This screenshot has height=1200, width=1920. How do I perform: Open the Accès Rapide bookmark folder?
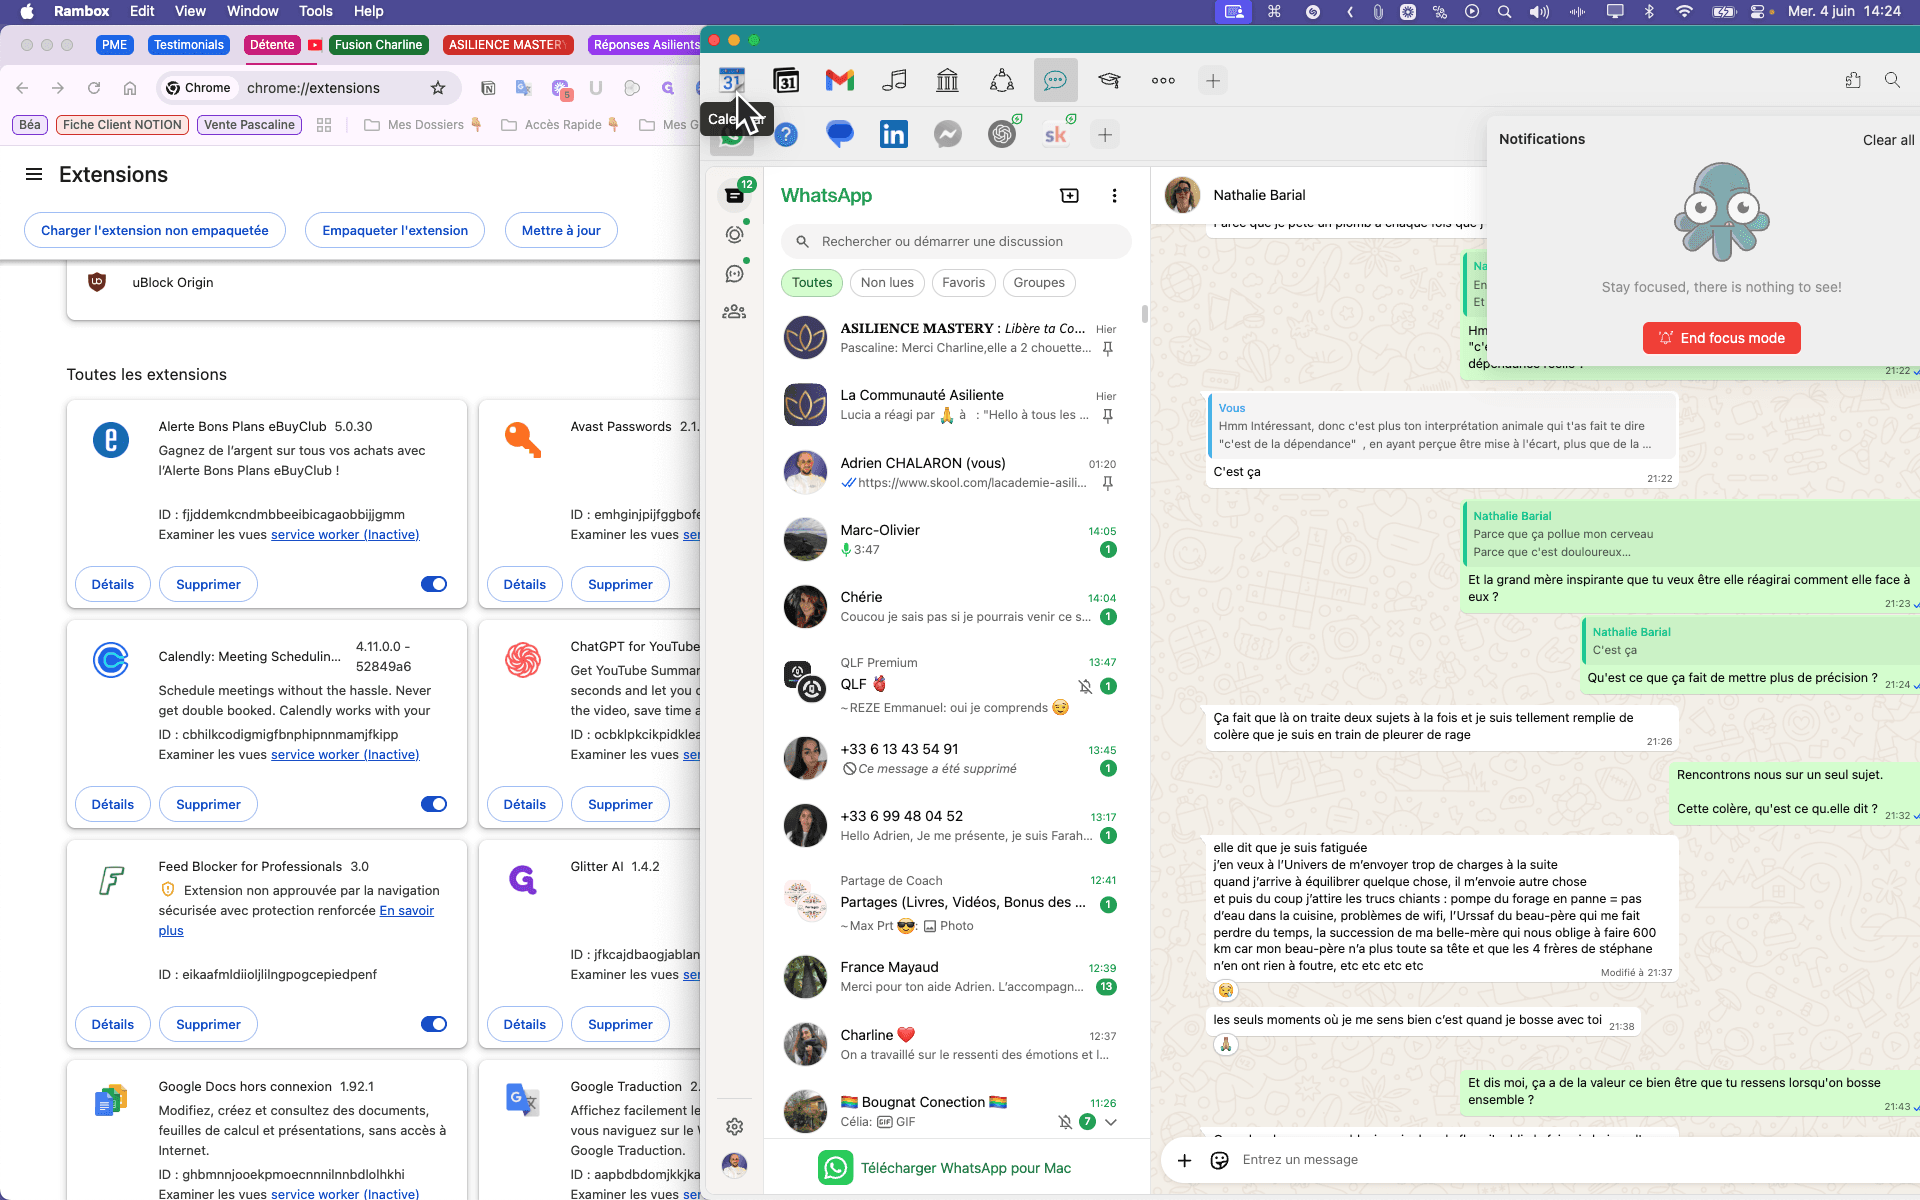pyautogui.click(x=560, y=125)
